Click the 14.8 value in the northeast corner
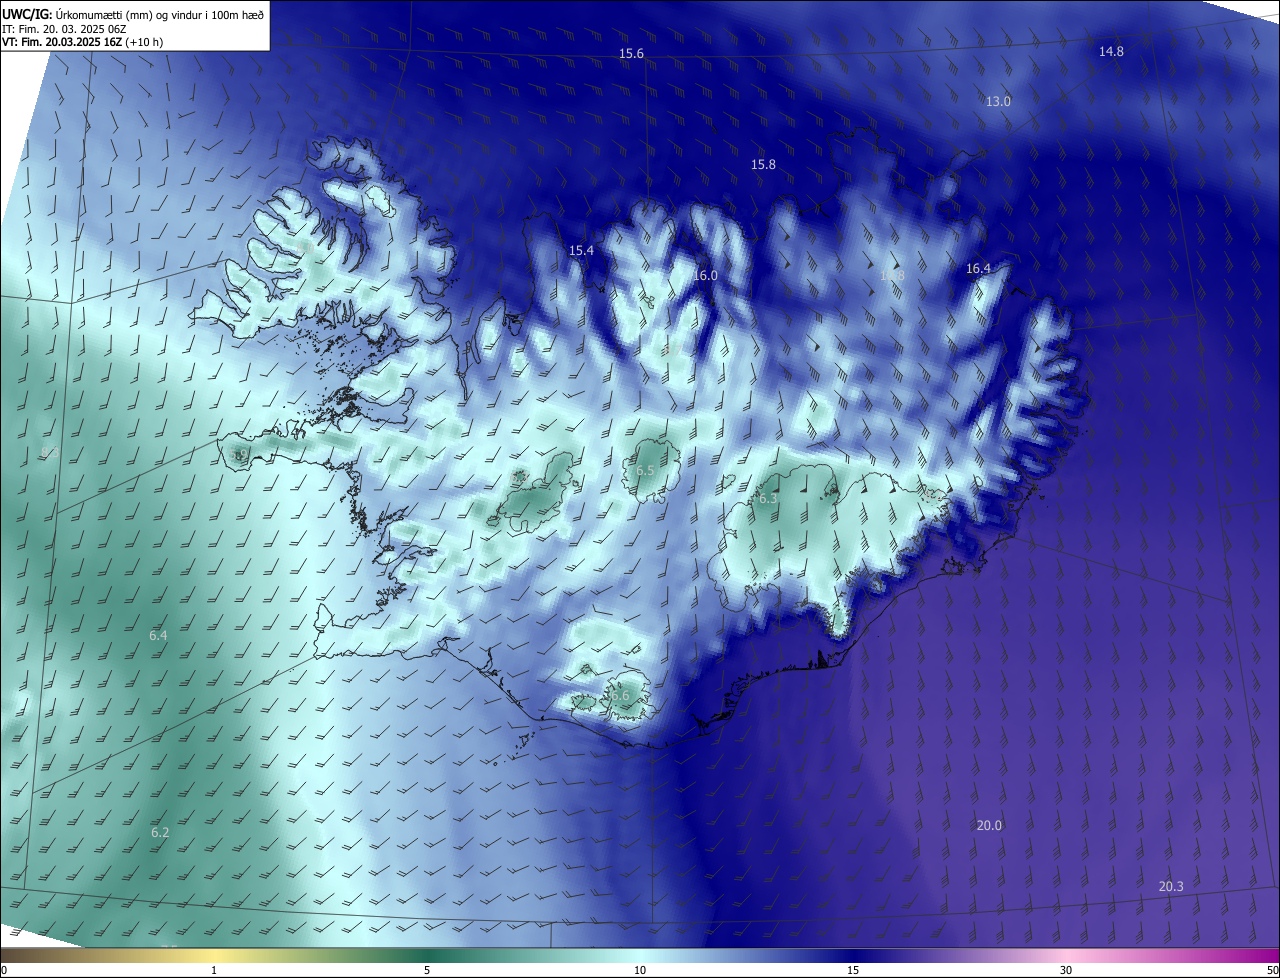Viewport: 1280px width, 978px height. [1111, 52]
